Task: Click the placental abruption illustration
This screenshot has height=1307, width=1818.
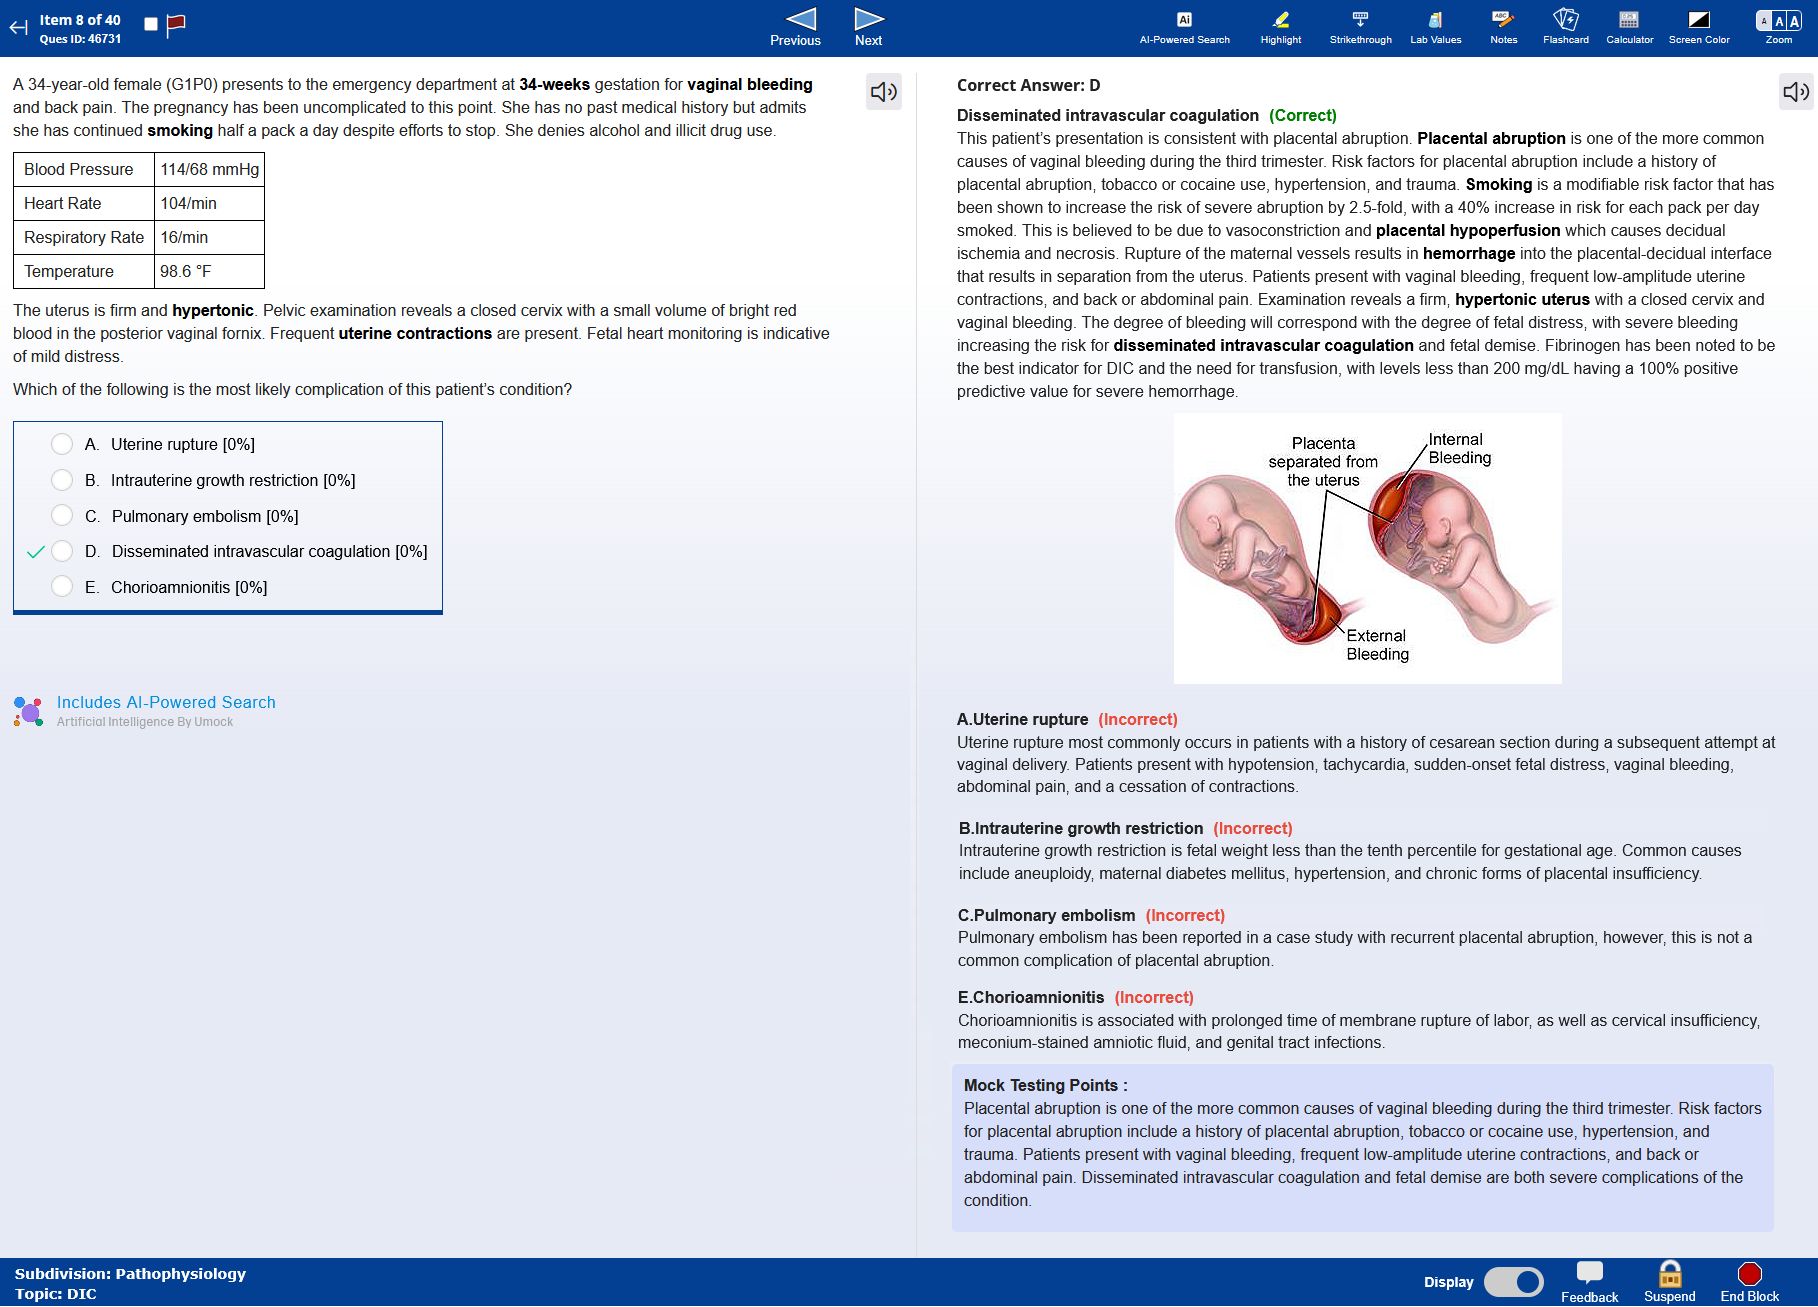Action: click(1367, 548)
